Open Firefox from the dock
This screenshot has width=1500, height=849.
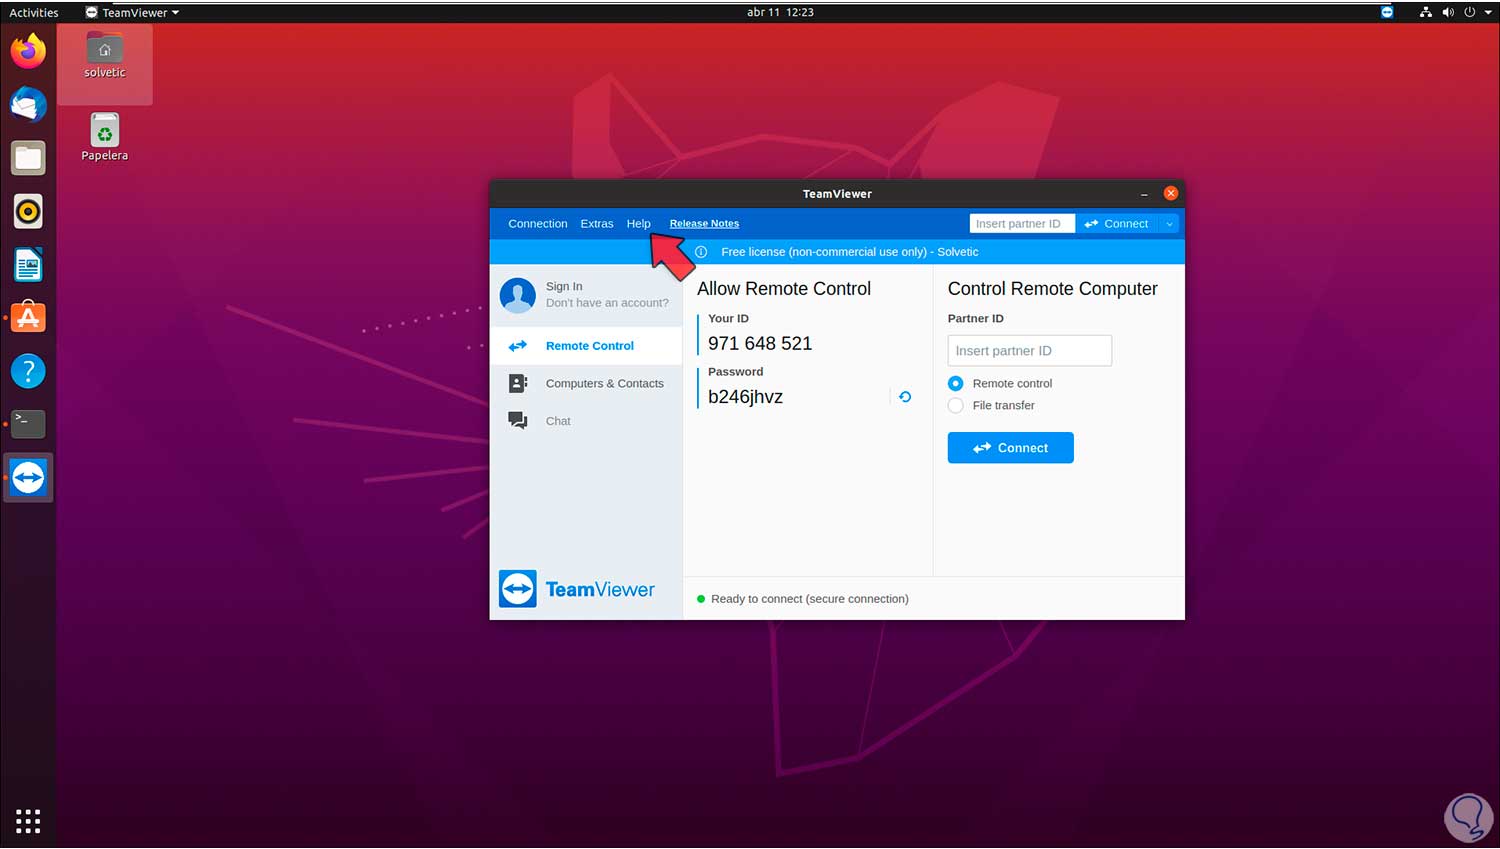point(28,51)
